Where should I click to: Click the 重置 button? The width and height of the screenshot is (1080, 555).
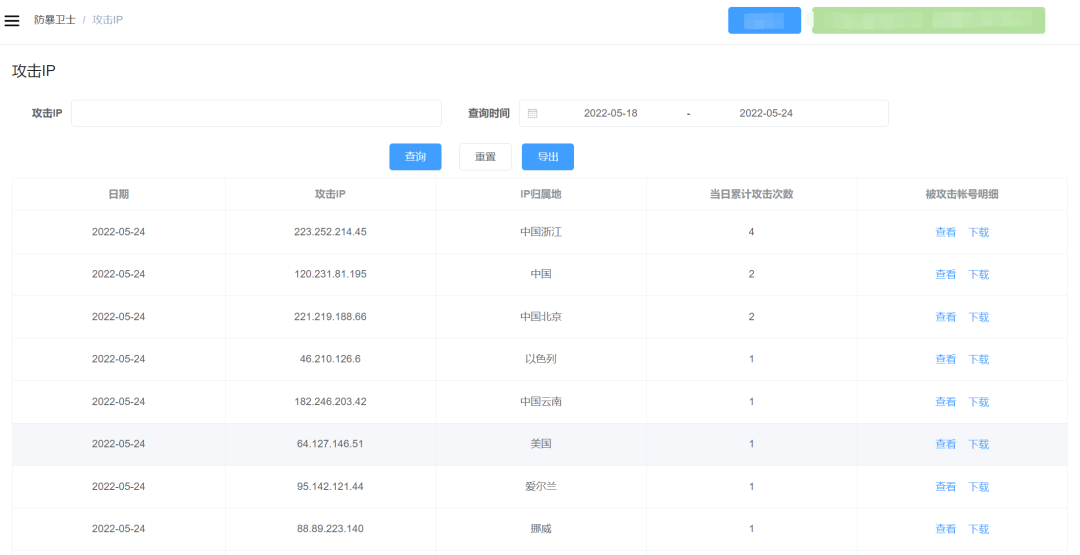485,157
